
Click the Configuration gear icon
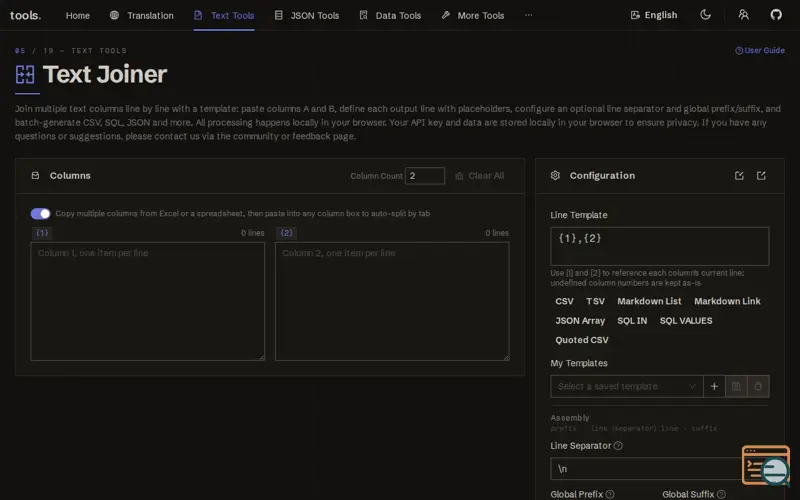pyautogui.click(x=555, y=176)
